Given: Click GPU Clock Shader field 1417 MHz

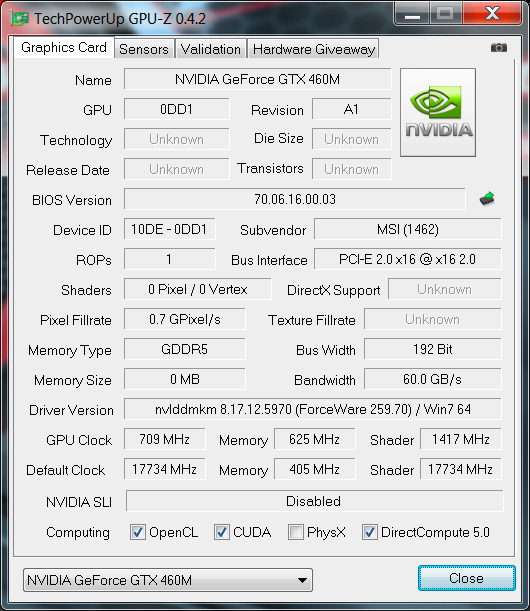Looking at the screenshot, I should pos(461,439).
